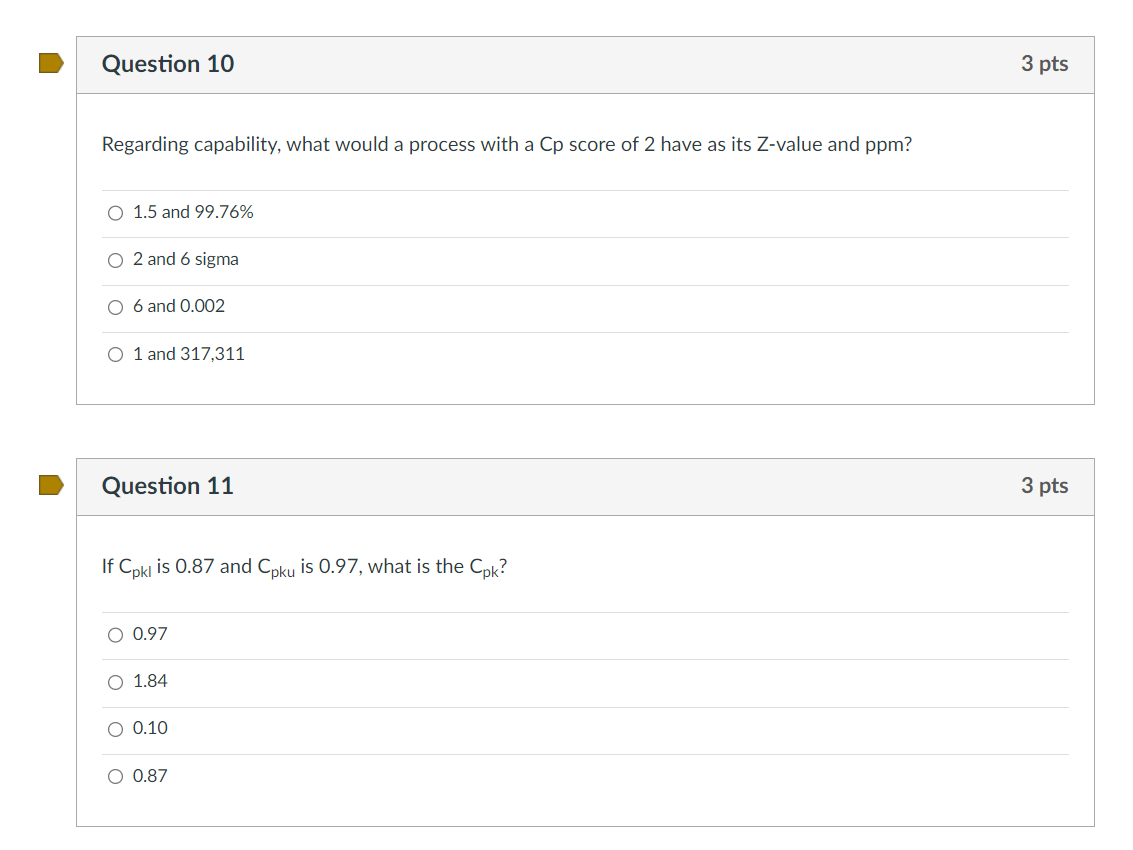Screen dimensions: 1133x850
Task: Select answer option 6 and 0.002
Action: (x=115, y=307)
